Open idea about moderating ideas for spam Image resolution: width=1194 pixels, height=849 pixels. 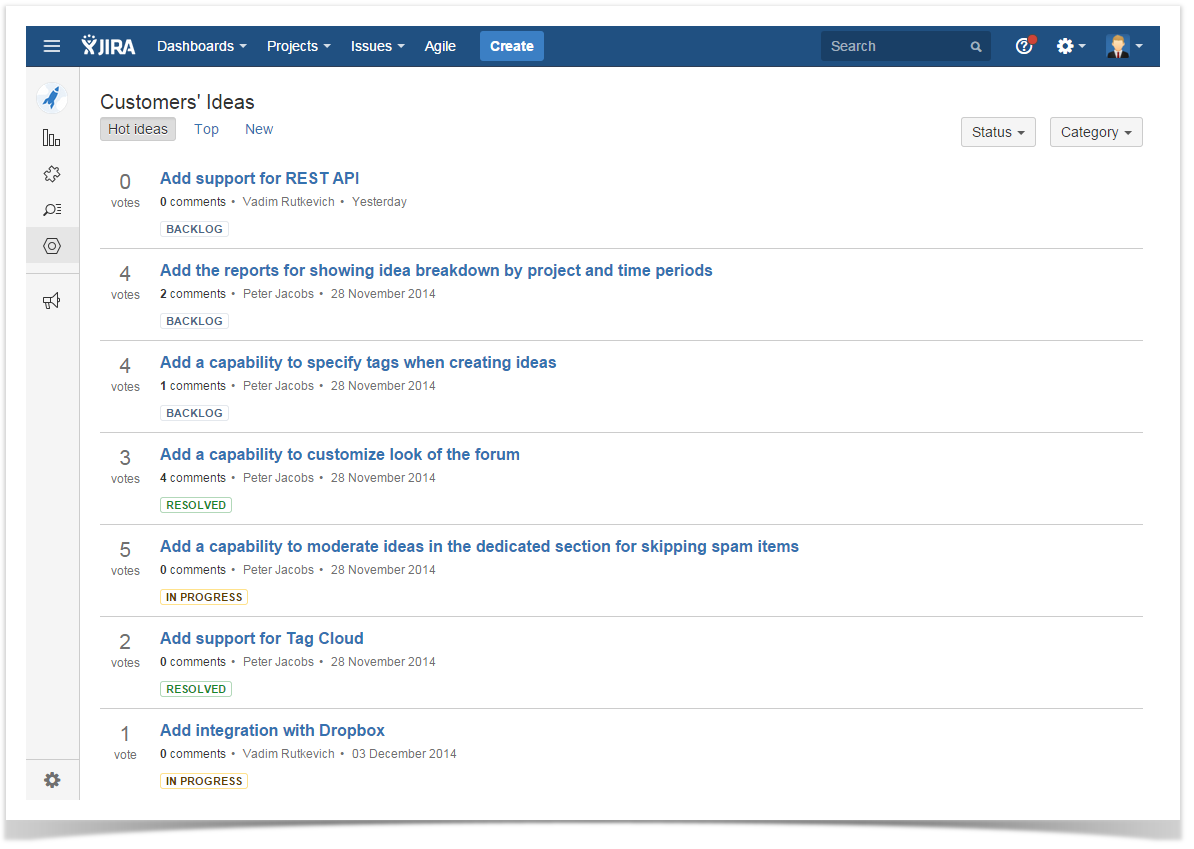479,547
